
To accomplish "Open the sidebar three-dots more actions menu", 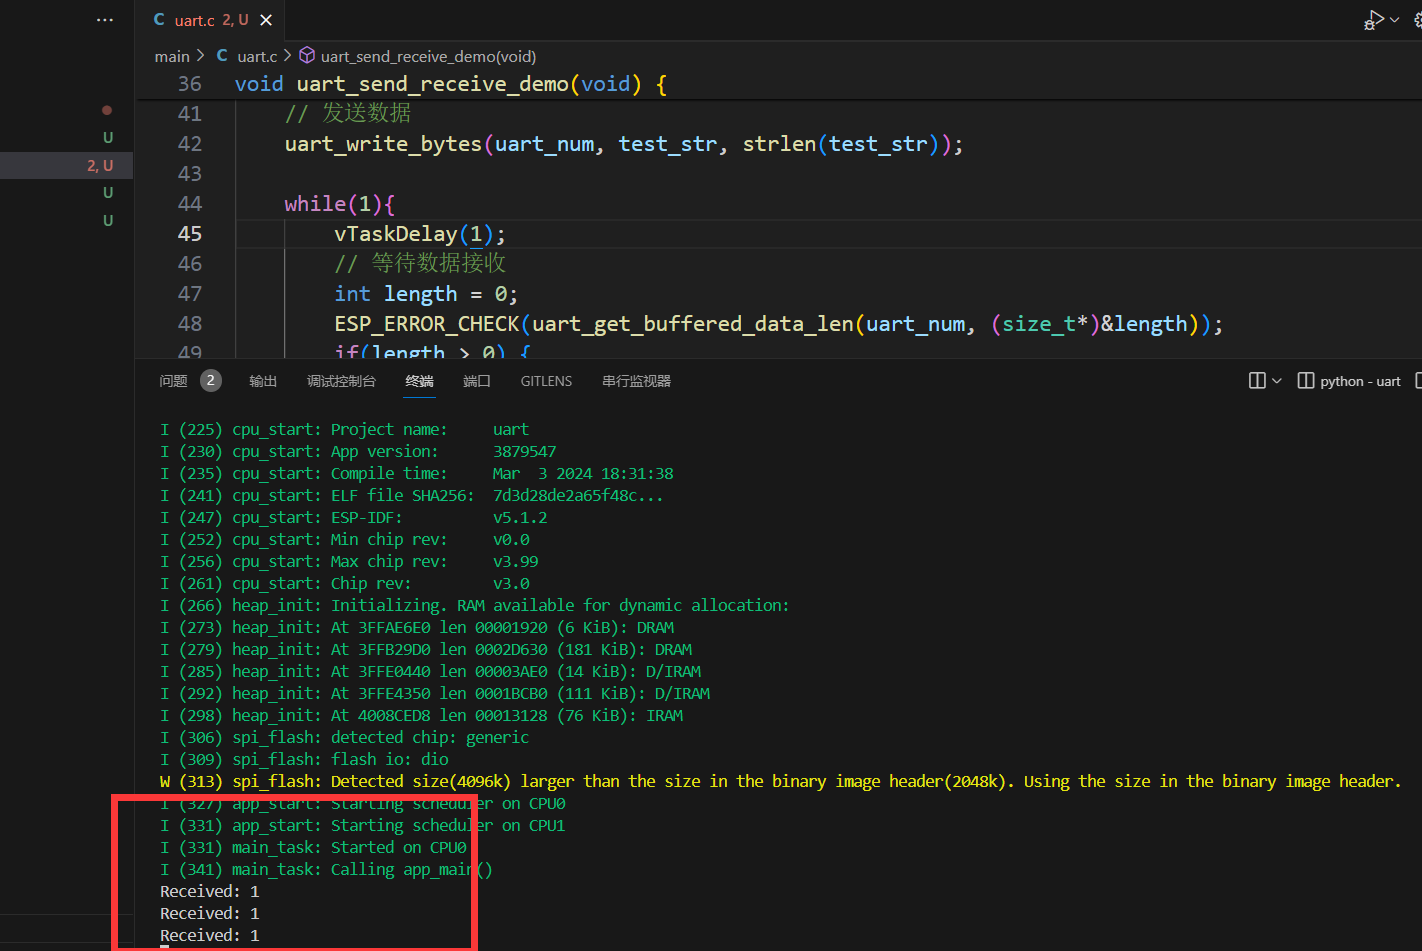I will (x=105, y=20).
